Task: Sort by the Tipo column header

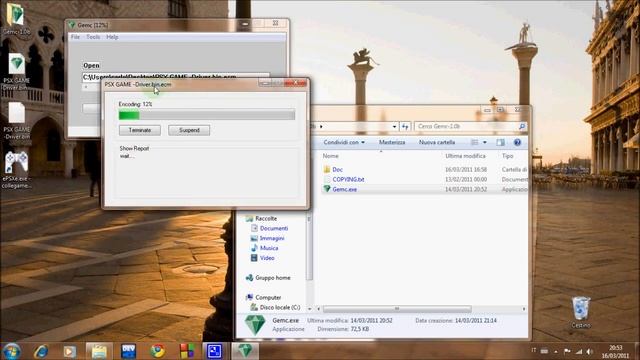Action: click(507, 156)
